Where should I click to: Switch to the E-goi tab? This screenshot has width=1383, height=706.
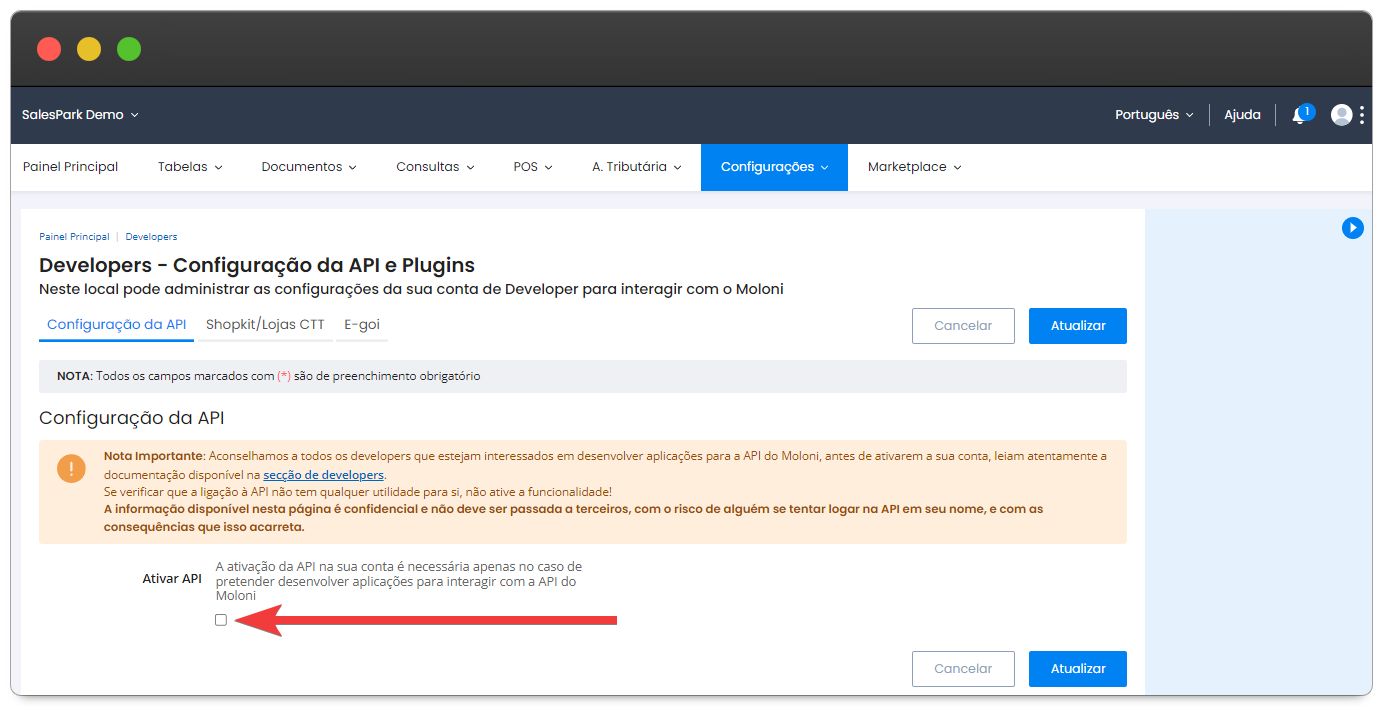click(361, 325)
